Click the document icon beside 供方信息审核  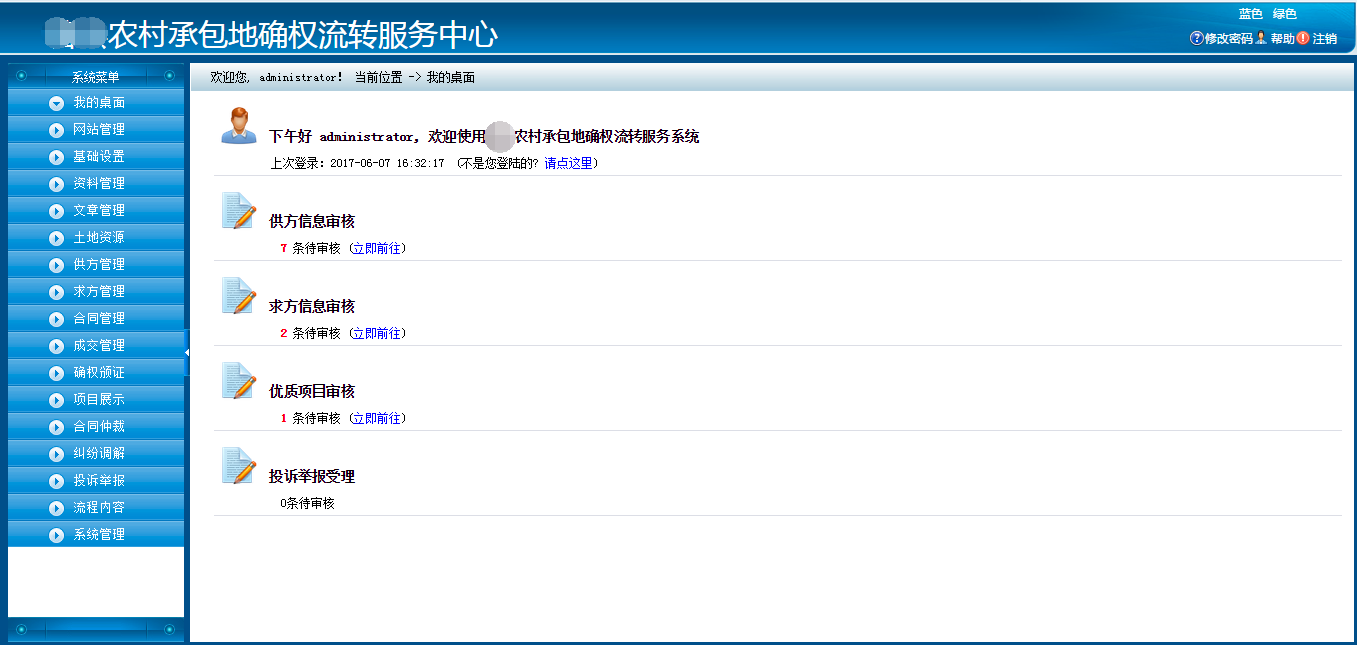238,211
